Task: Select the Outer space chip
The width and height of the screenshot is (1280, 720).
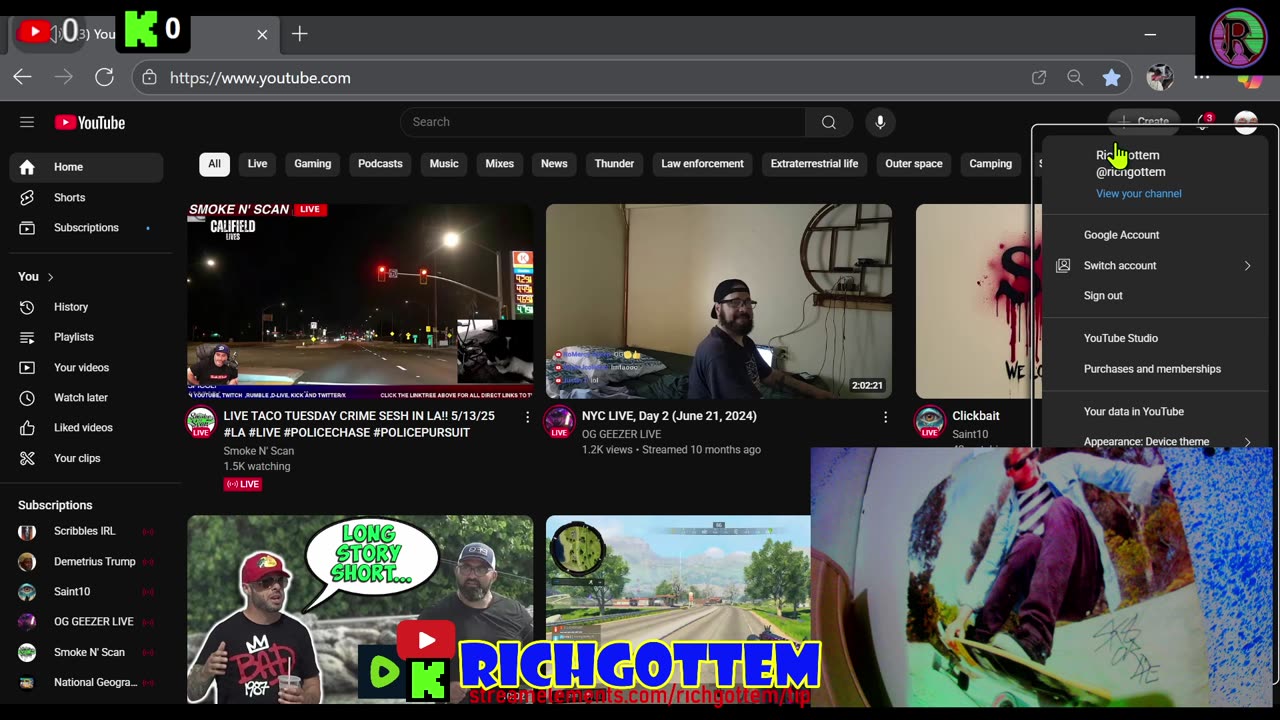Action: point(913,164)
